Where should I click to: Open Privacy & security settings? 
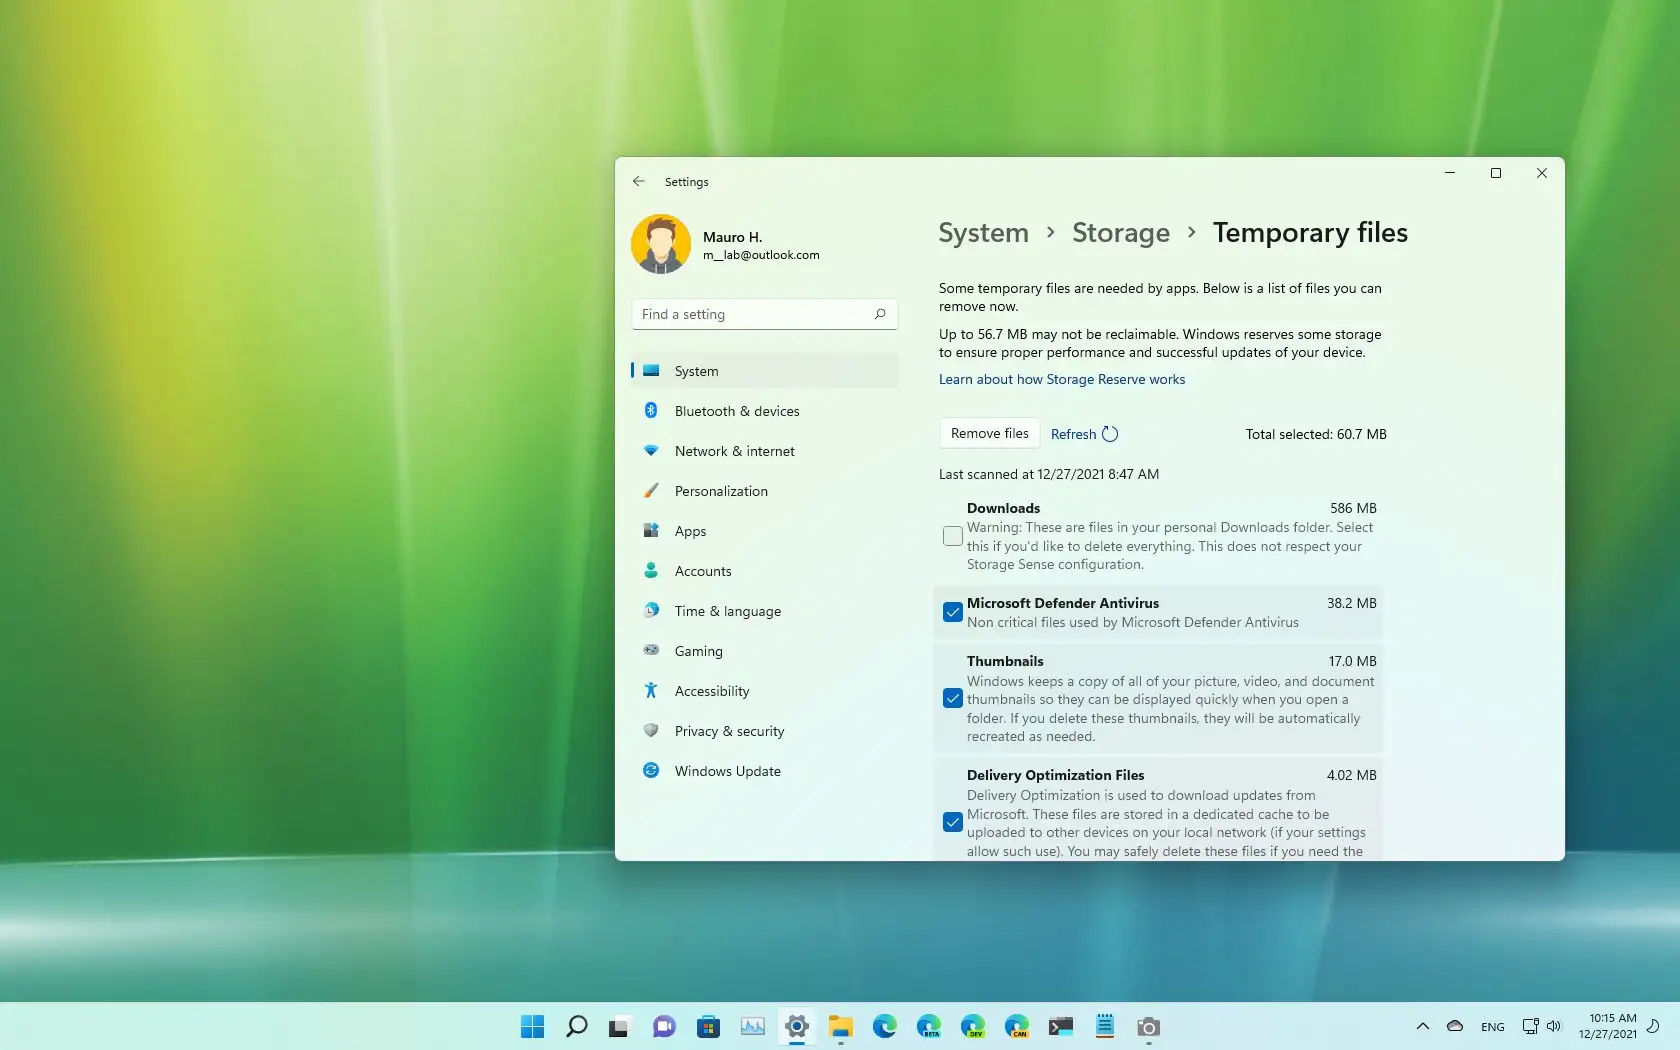(x=728, y=730)
